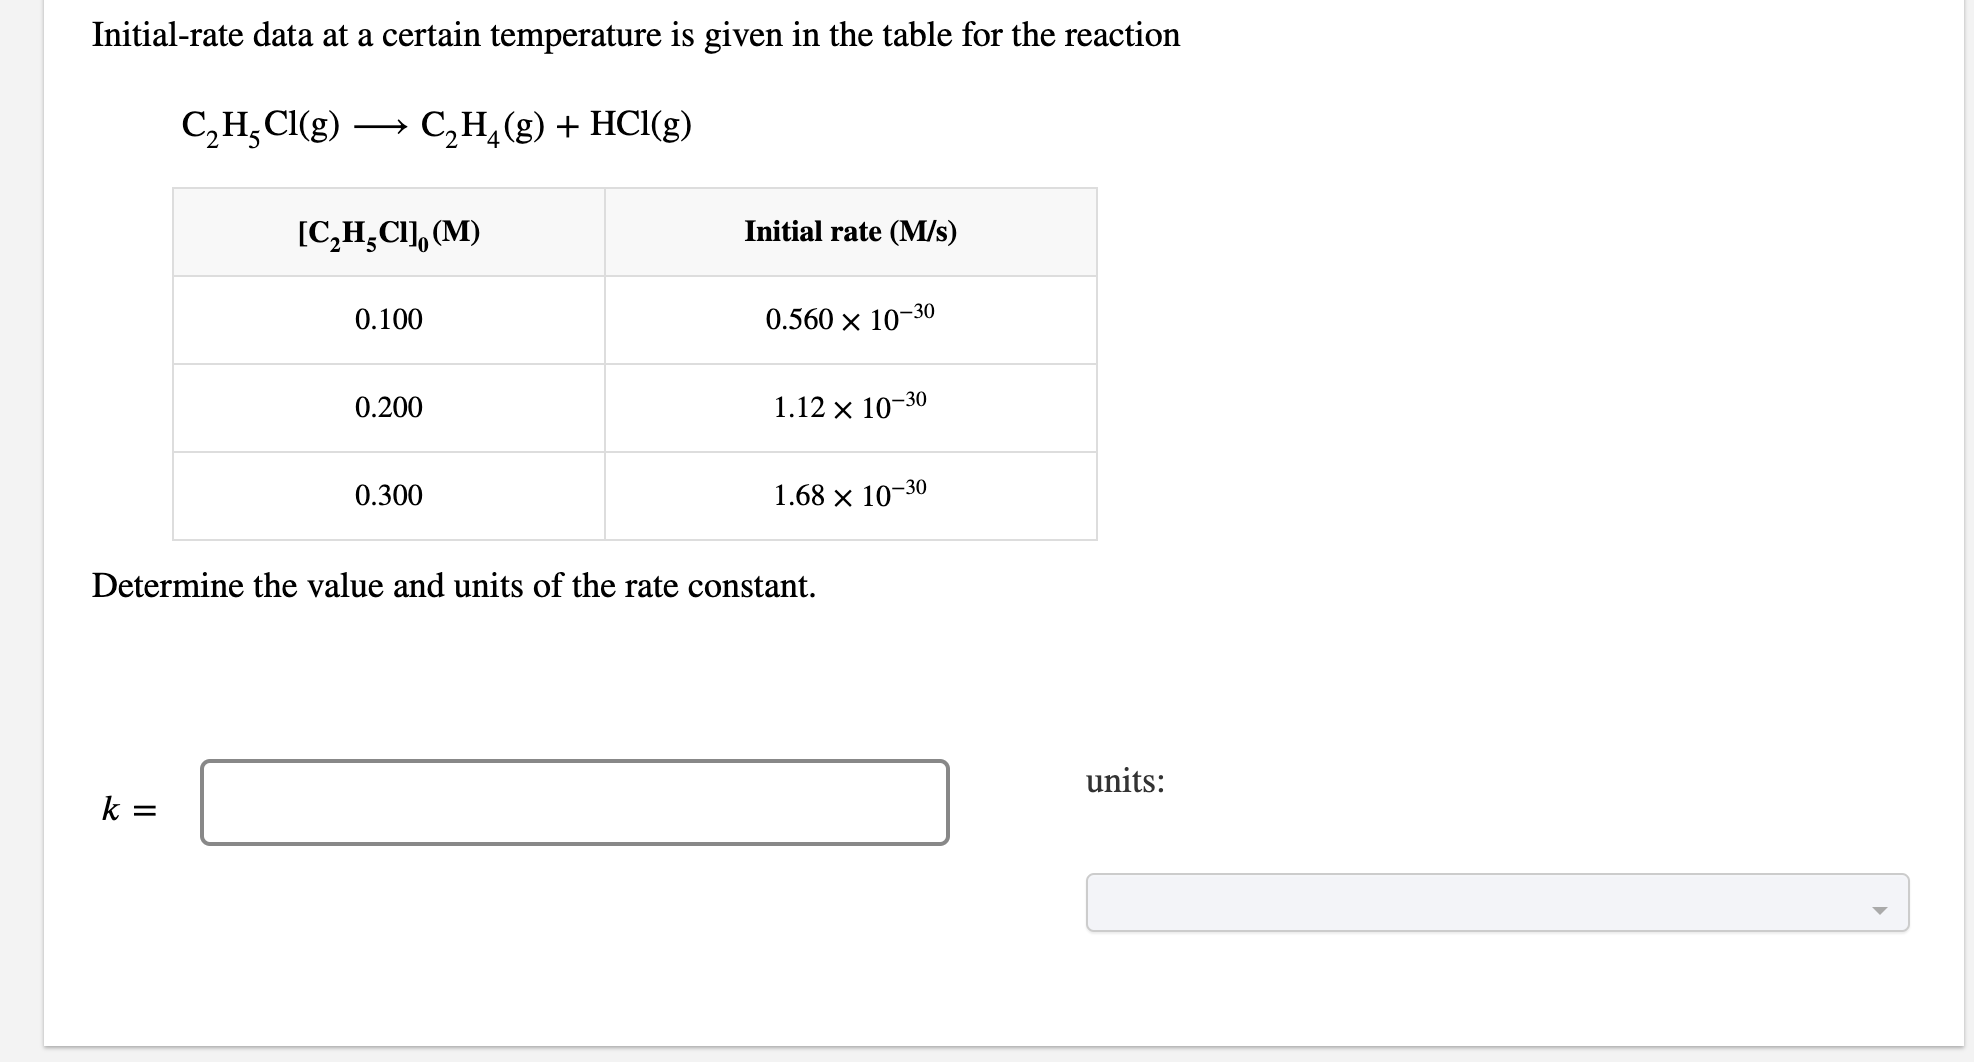
Task: Select the table cell showing 0.100
Action: (x=388, y=319)
